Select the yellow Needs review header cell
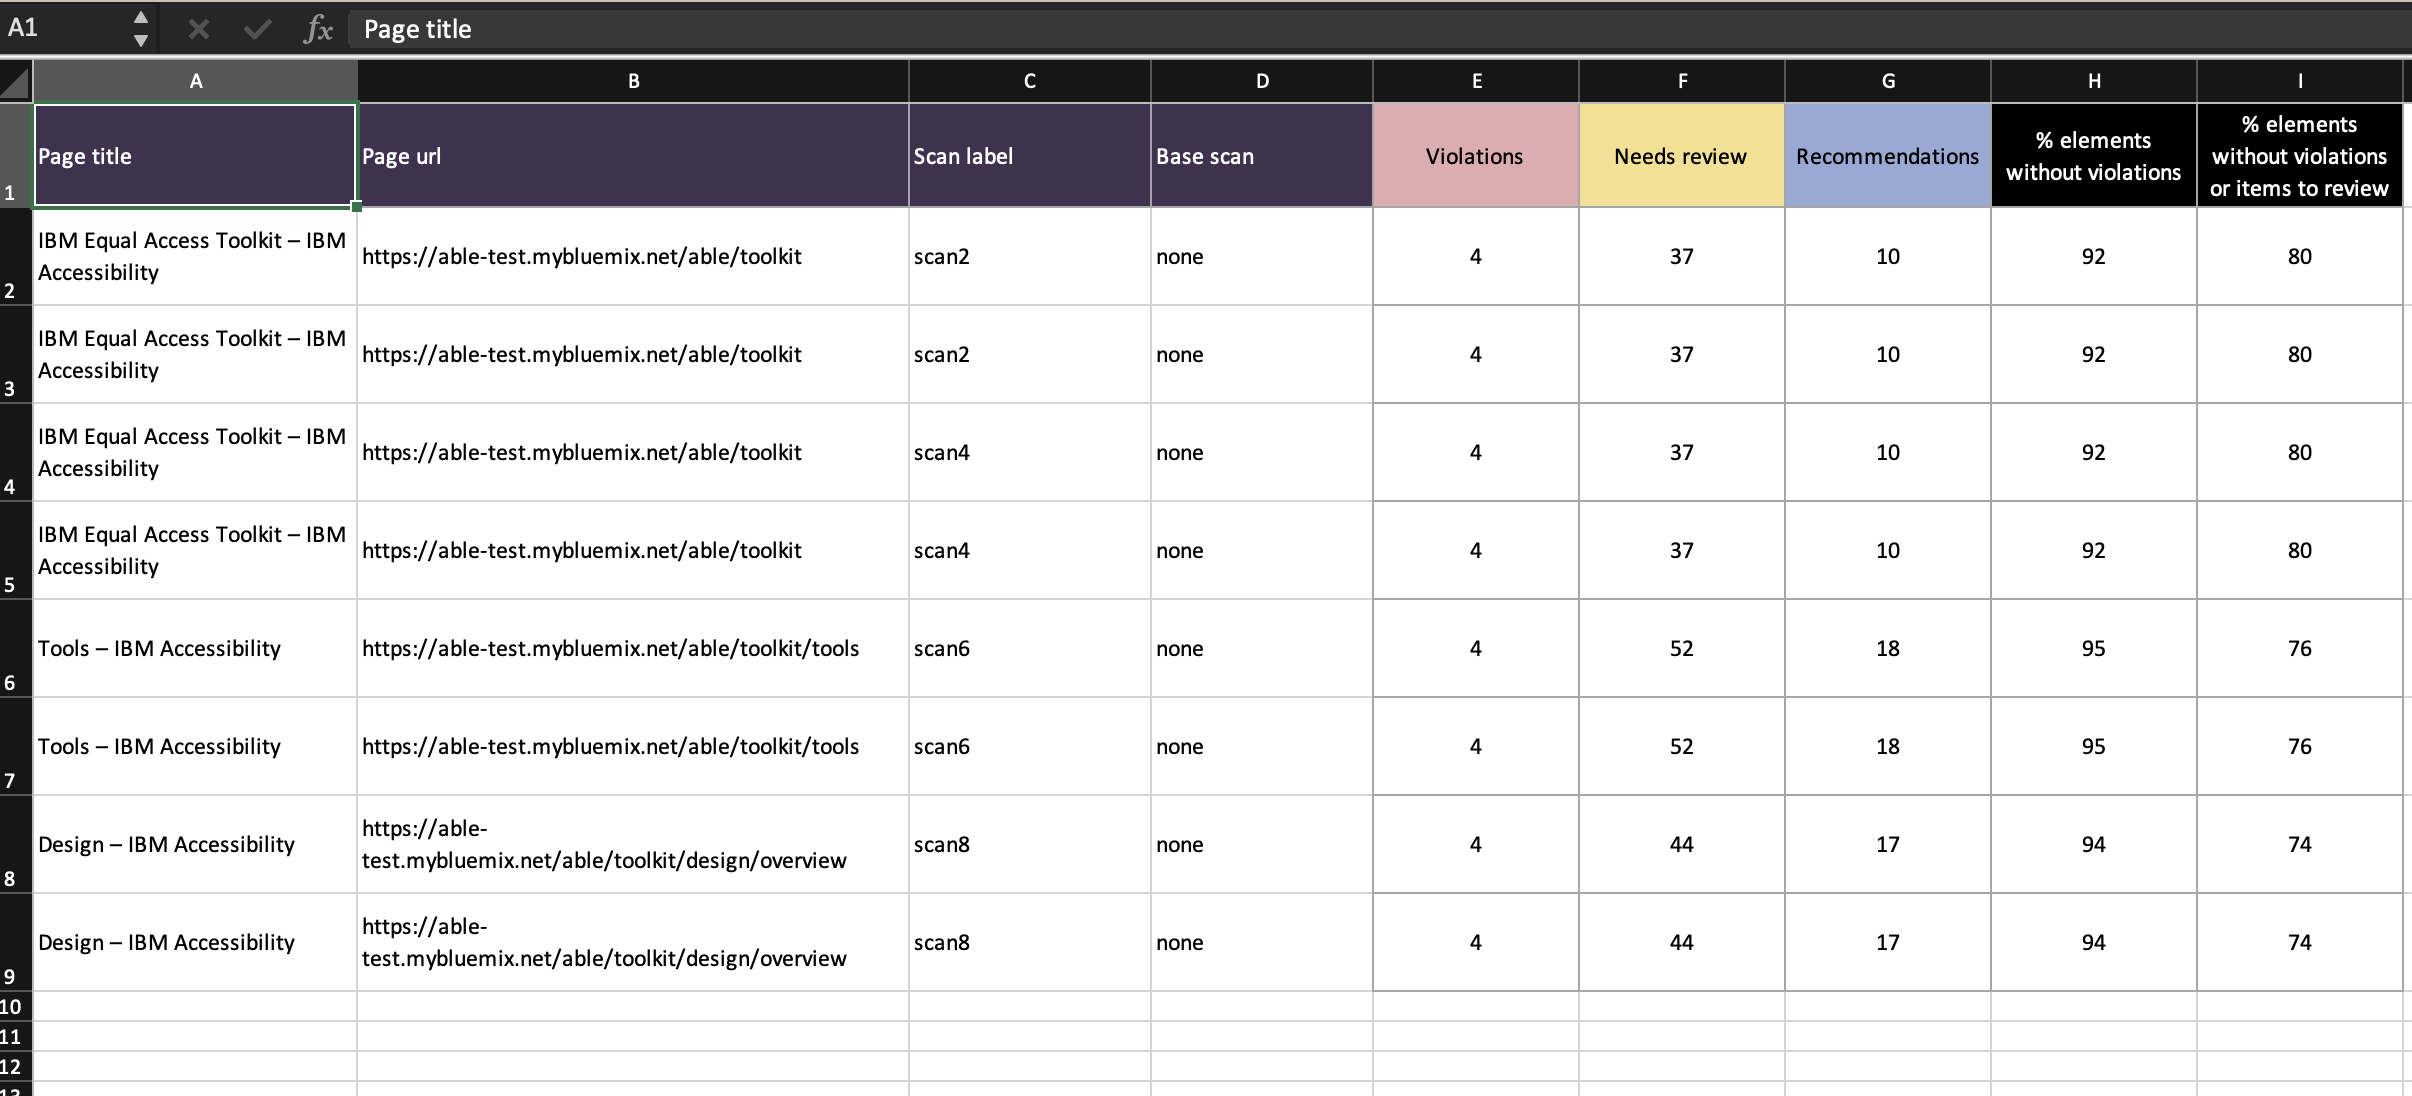 [x=1679, y=155]
